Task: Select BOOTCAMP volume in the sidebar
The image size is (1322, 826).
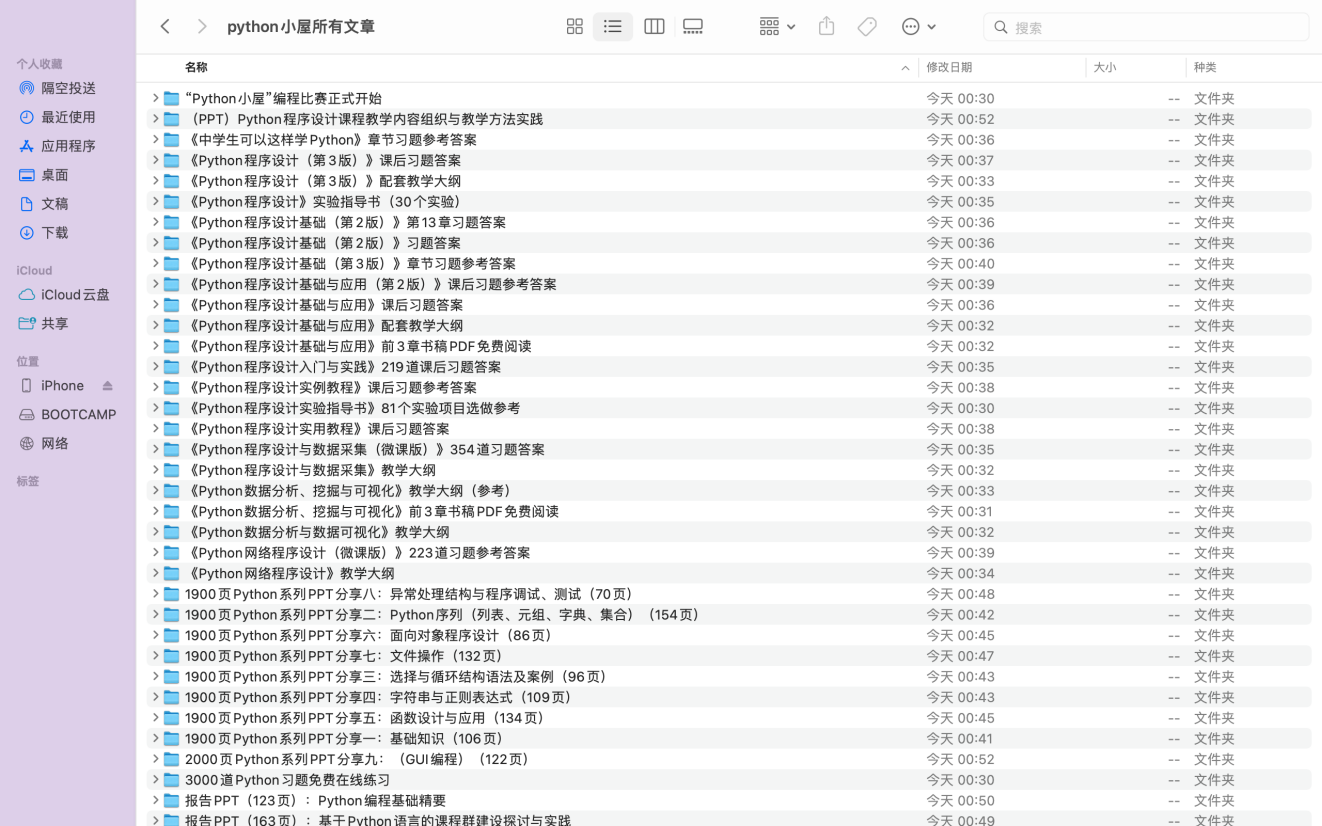Action: [x=68, y=415]
